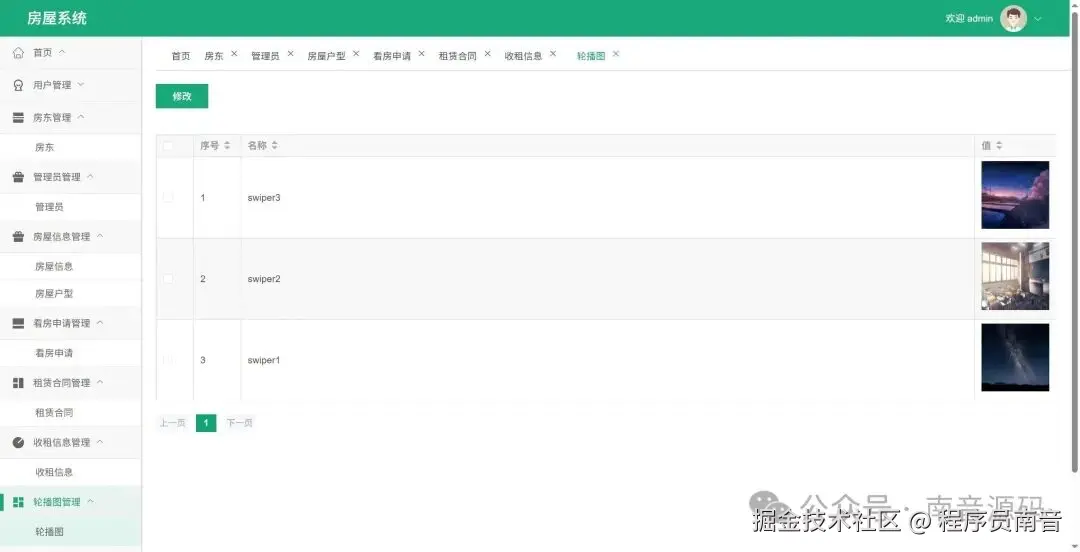This screenshot has width=1080, height=552.
Task: Collapse the 房东管理 menu
Action: (x=81, y=116)
